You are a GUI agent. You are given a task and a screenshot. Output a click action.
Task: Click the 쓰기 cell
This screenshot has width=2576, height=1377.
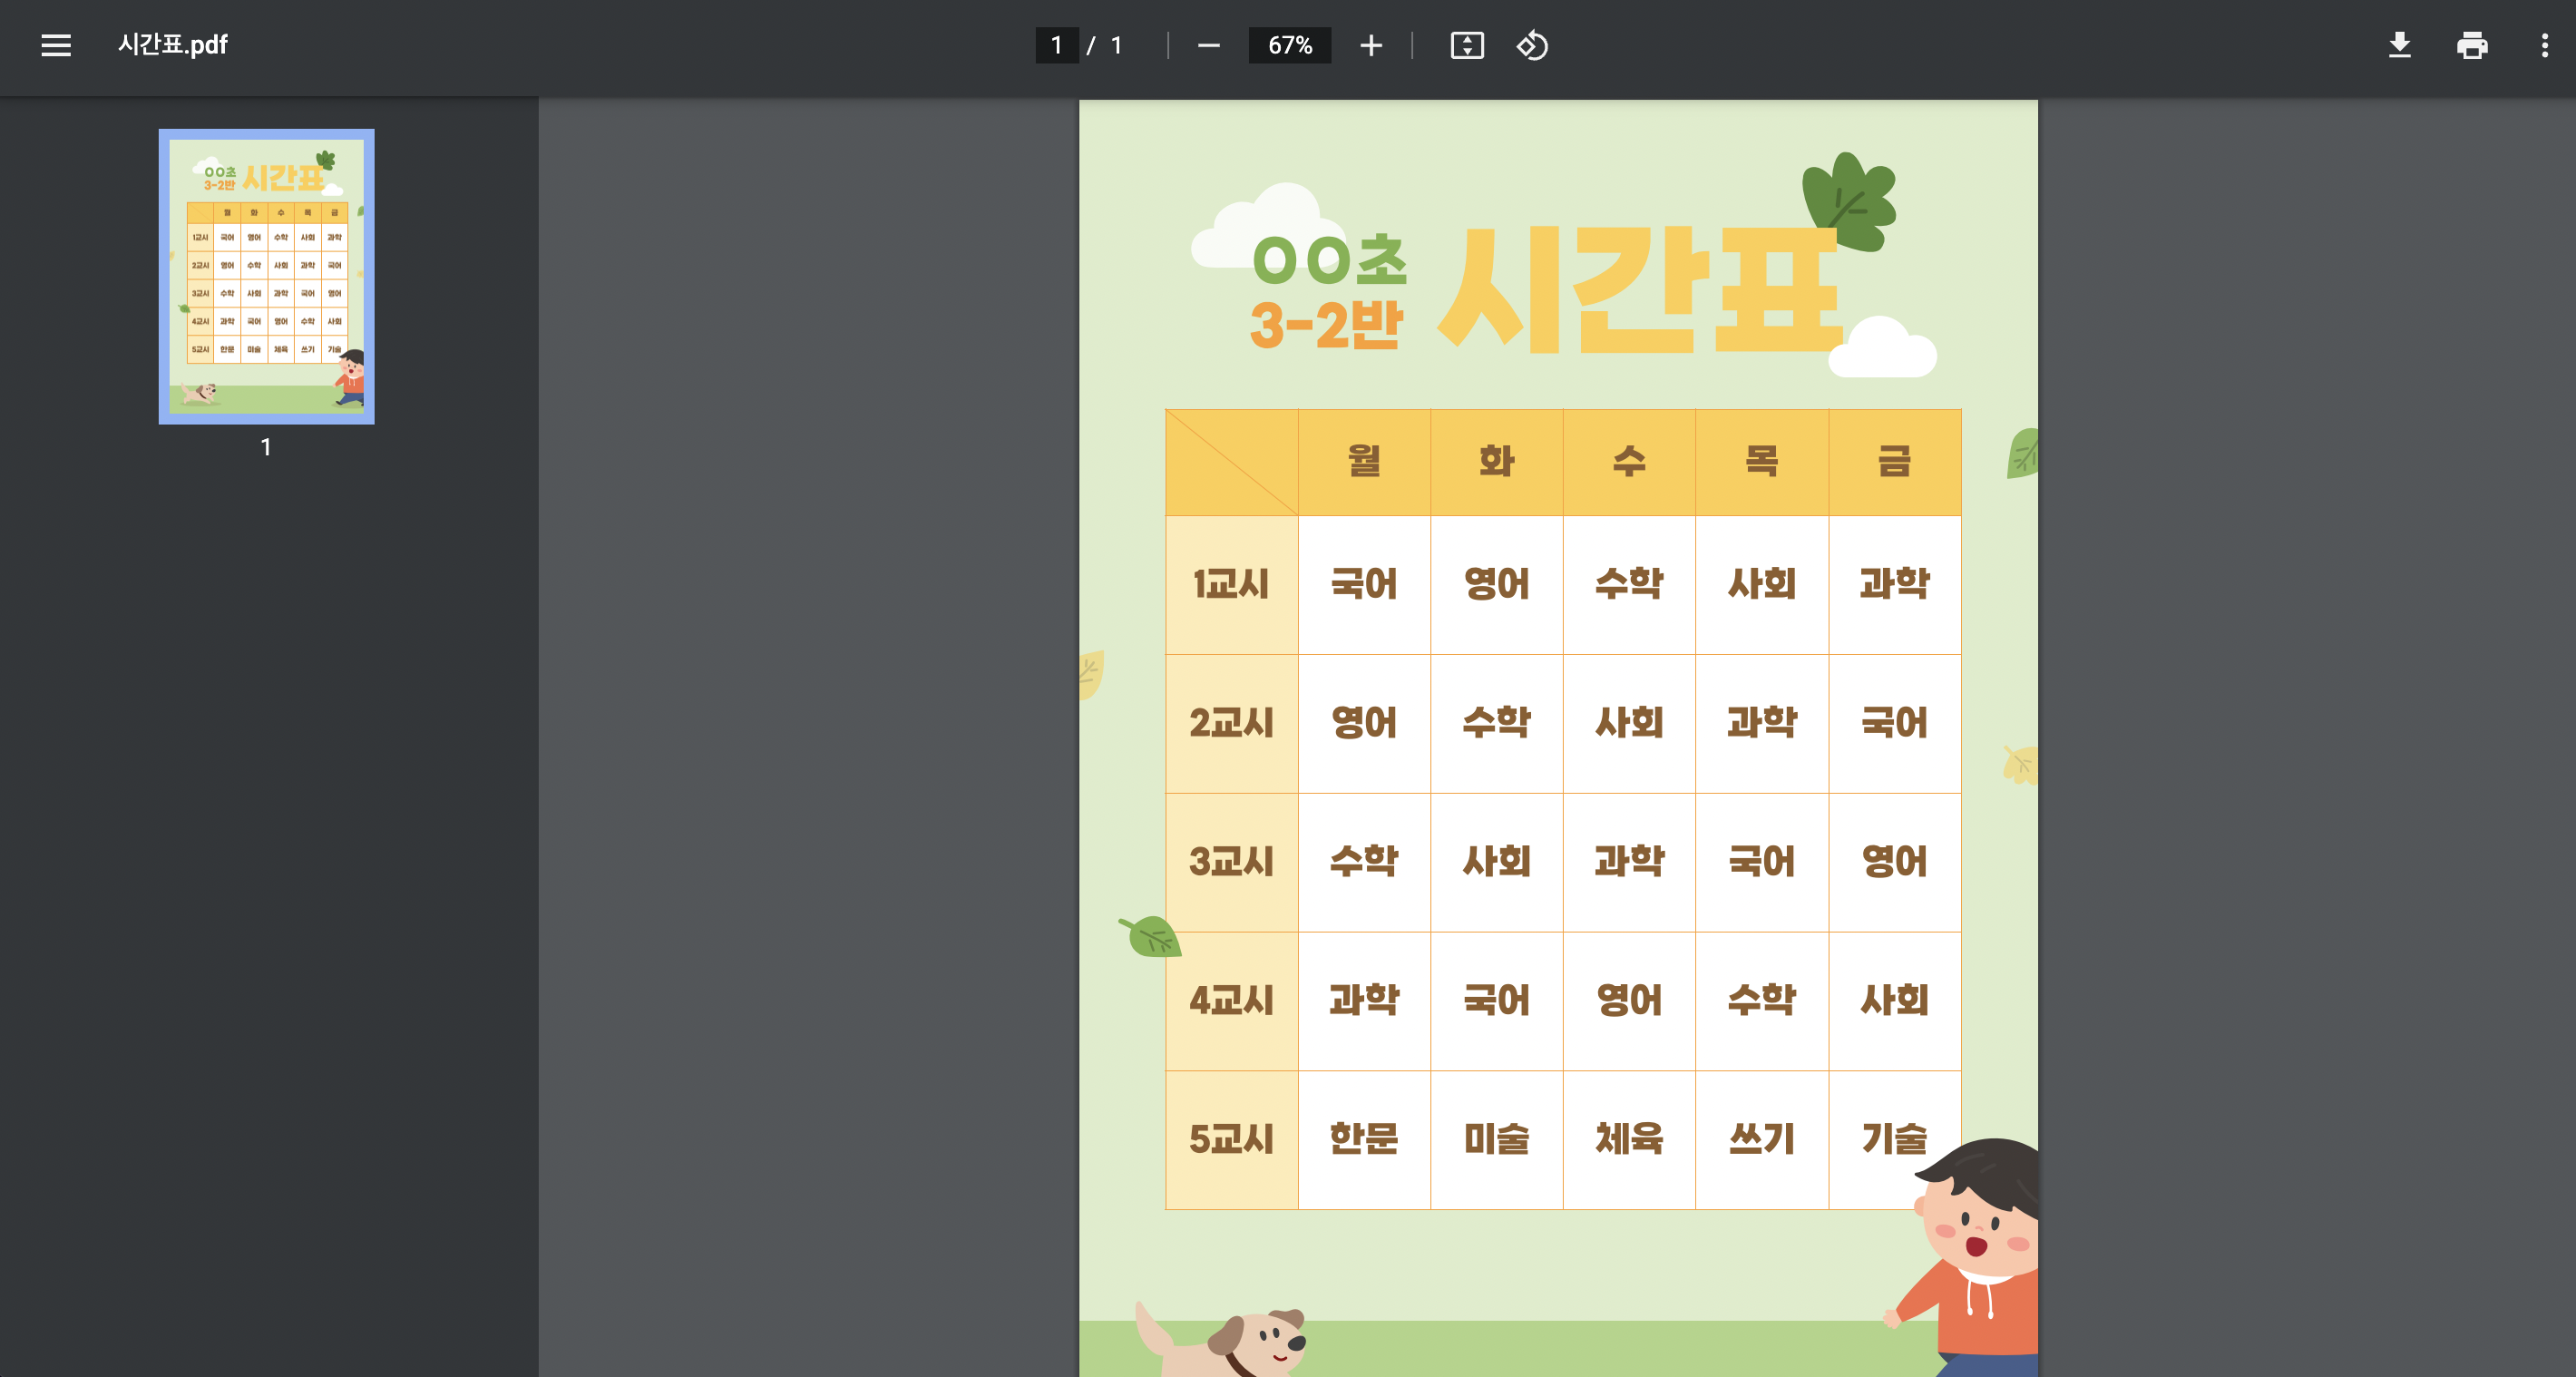(1762, 1140)
